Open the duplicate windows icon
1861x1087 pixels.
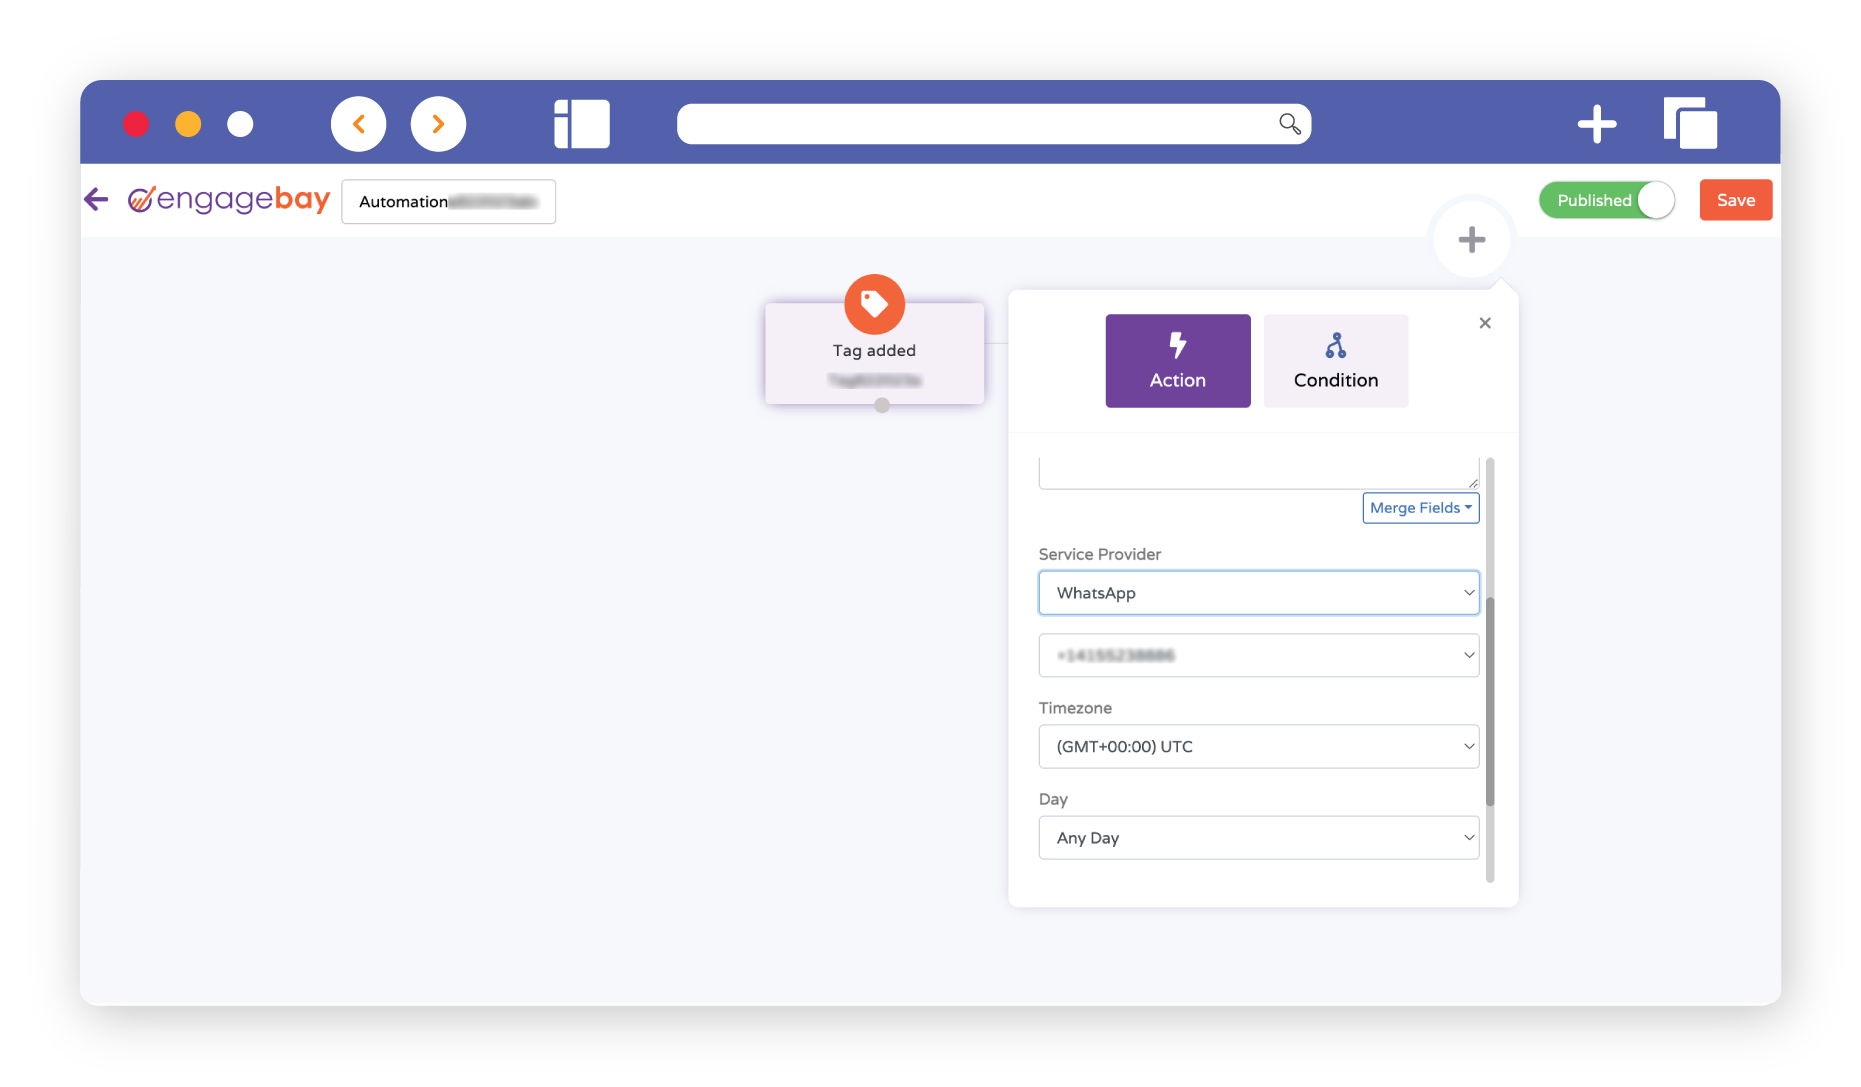coord(1690,124)
